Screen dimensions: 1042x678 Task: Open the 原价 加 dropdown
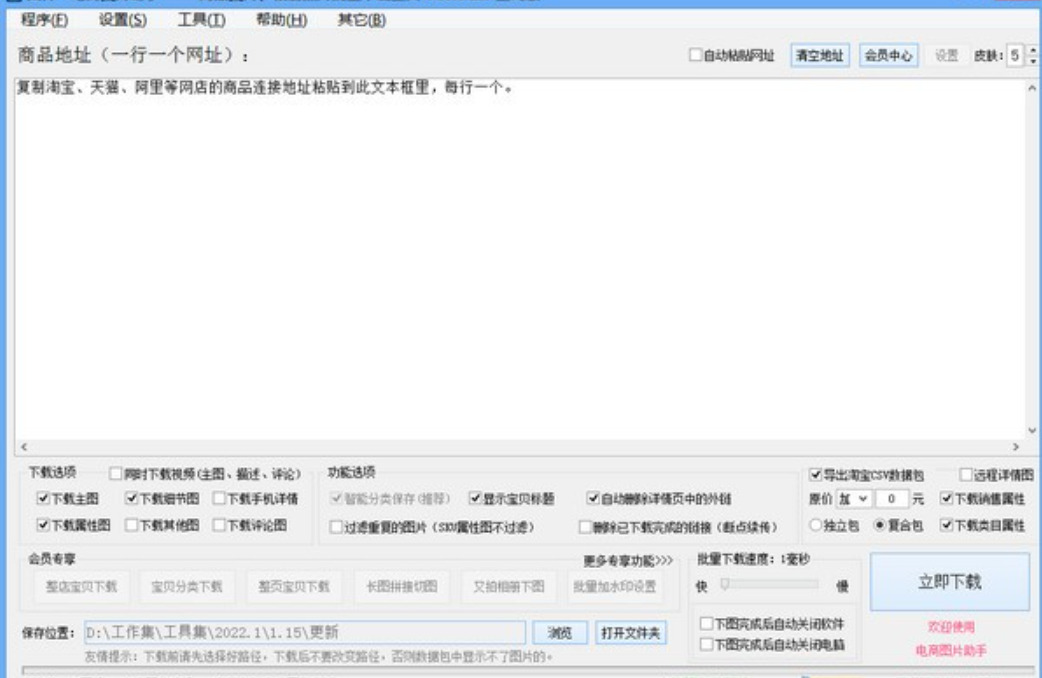point(853,499)
